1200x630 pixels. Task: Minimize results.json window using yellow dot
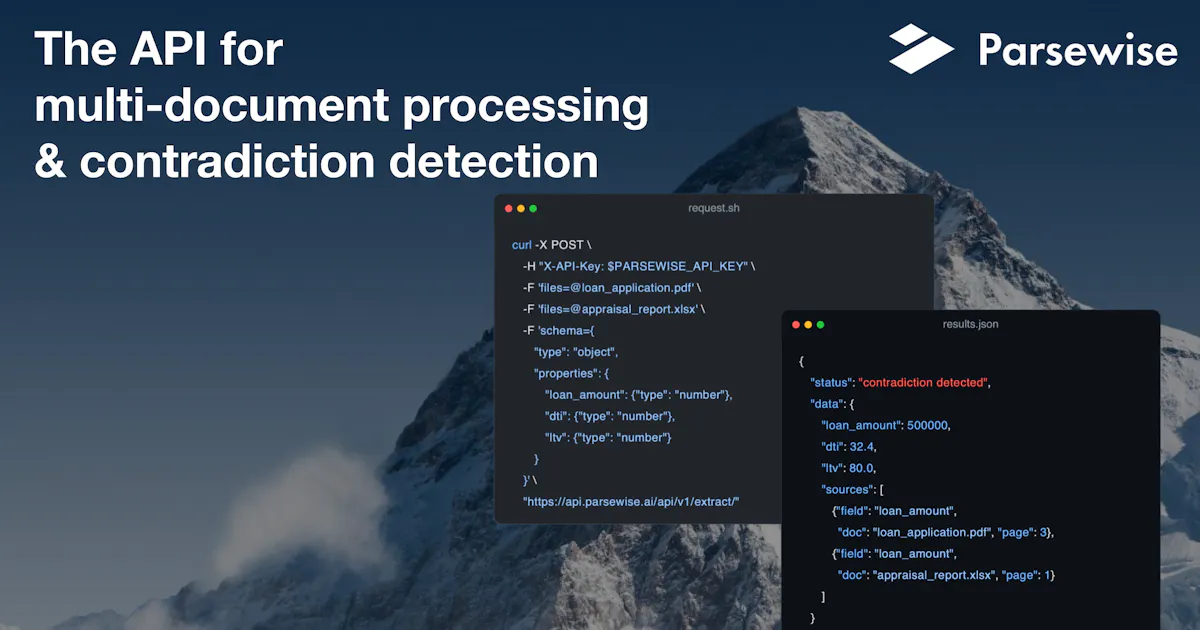pyautogui.click(x=809, y=324)
